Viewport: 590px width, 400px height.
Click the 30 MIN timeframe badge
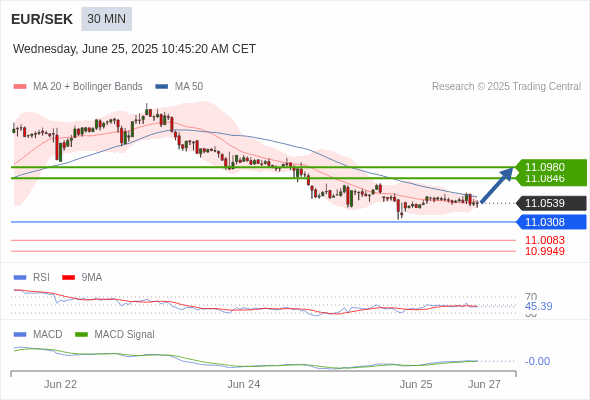pyautogui.click(x=106, y=19)
